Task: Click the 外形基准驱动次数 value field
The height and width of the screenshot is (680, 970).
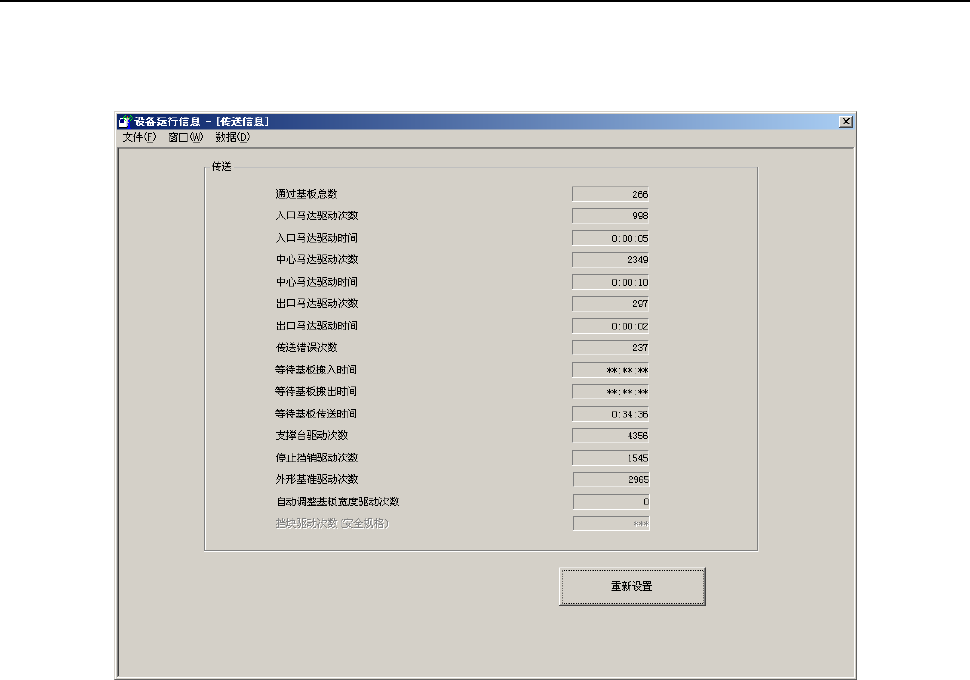Action: click(611, 480)
